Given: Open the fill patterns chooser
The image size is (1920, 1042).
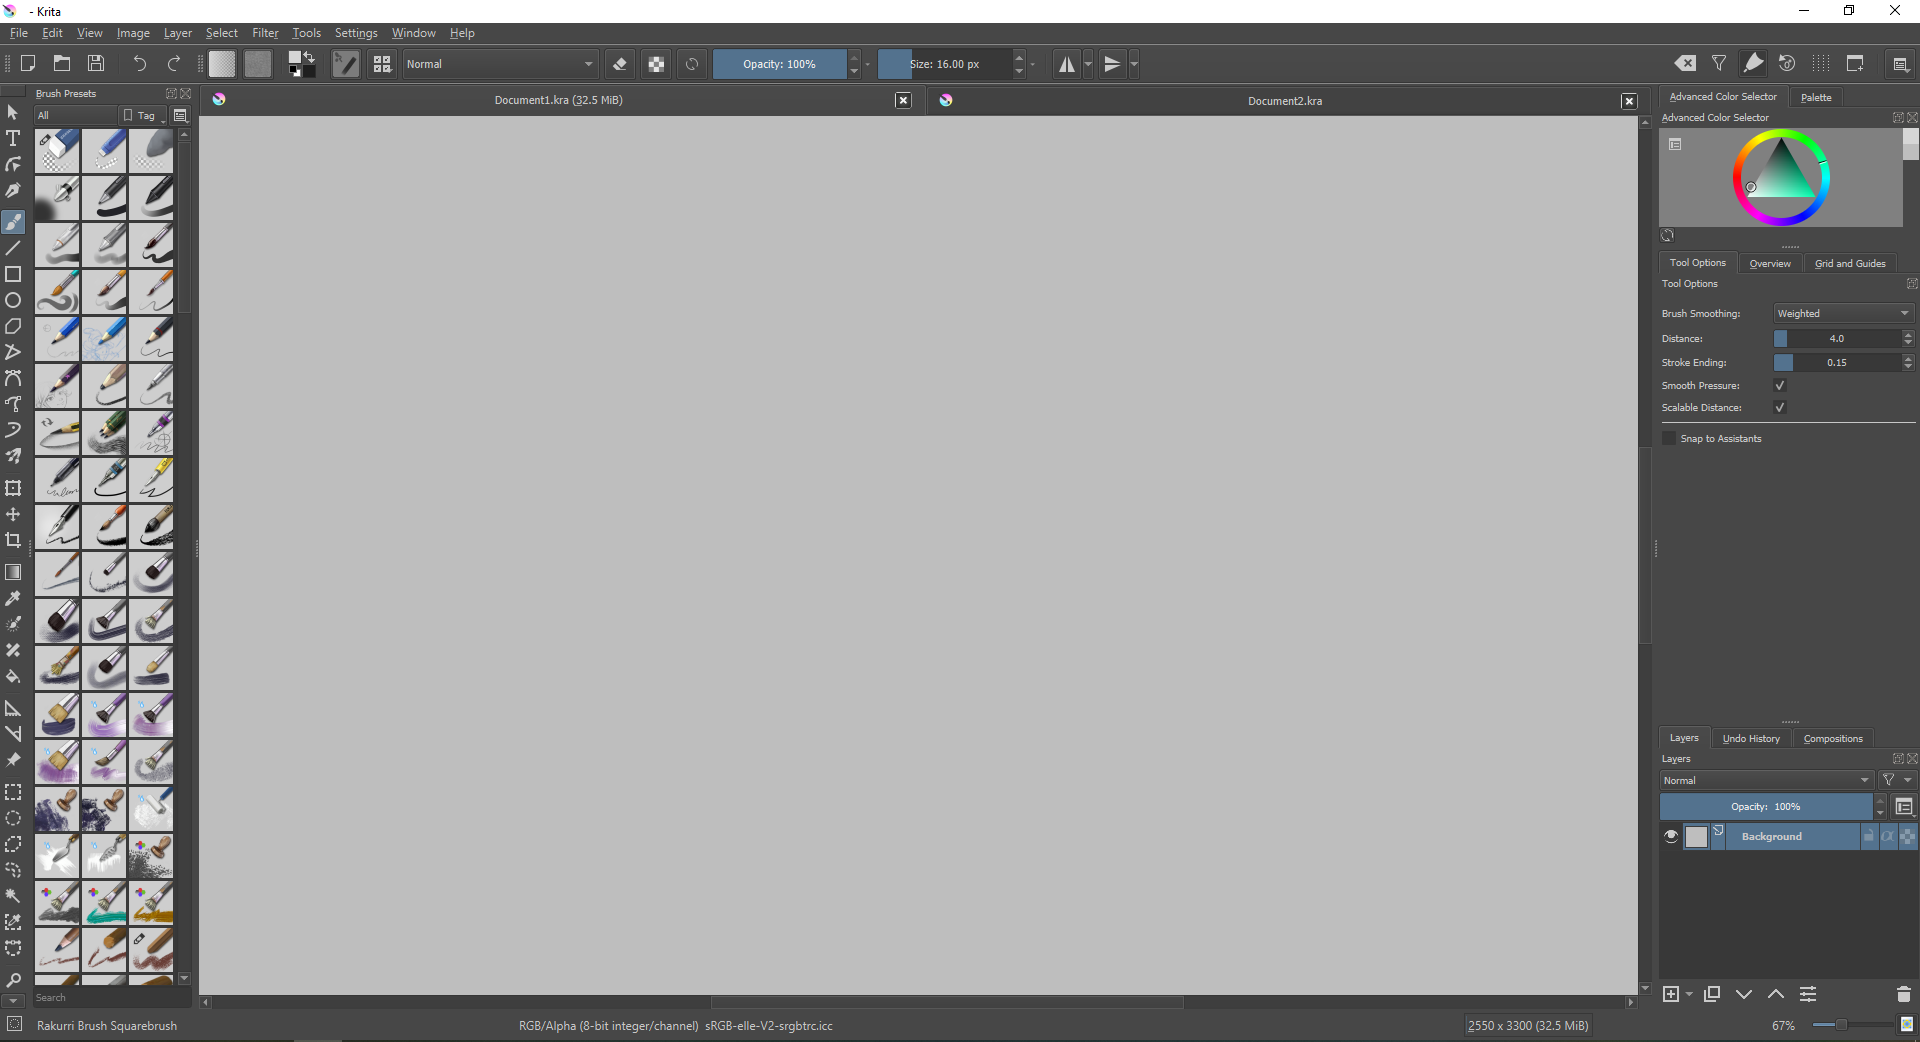Looking at the screenshot, I should pos(258,64).
